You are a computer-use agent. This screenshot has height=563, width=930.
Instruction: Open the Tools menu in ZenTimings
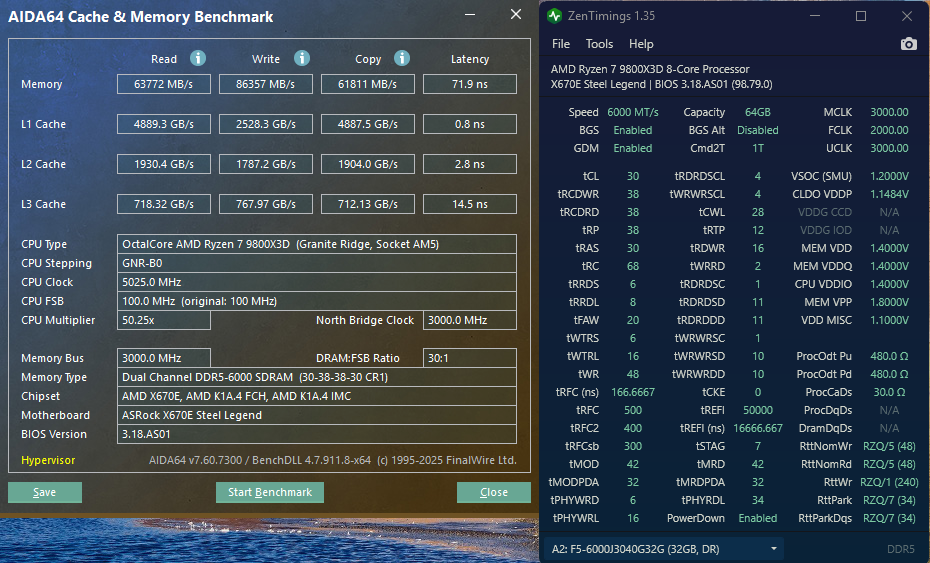tap(599, 44)
